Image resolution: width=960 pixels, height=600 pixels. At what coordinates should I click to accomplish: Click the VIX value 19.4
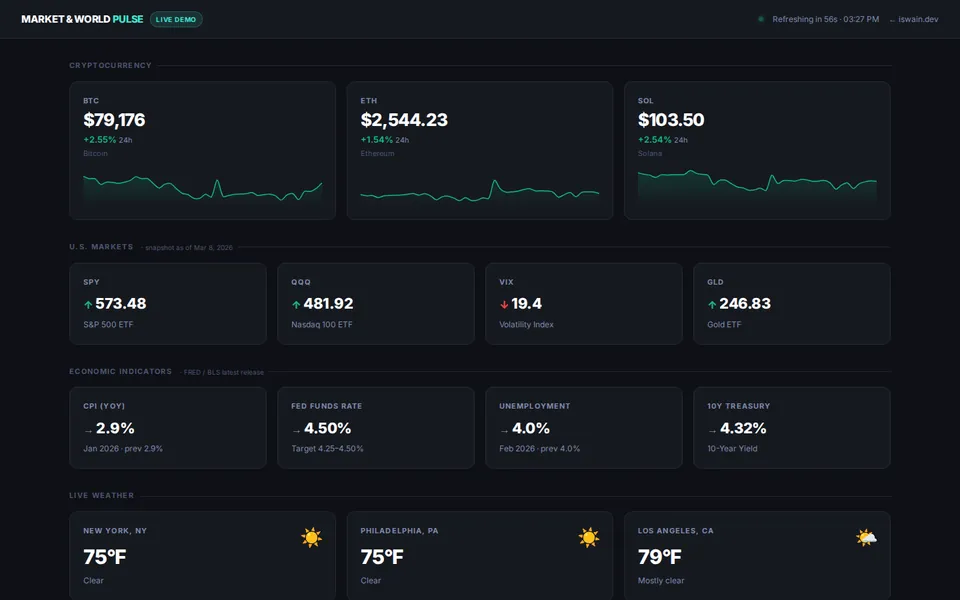pos(527,304)
